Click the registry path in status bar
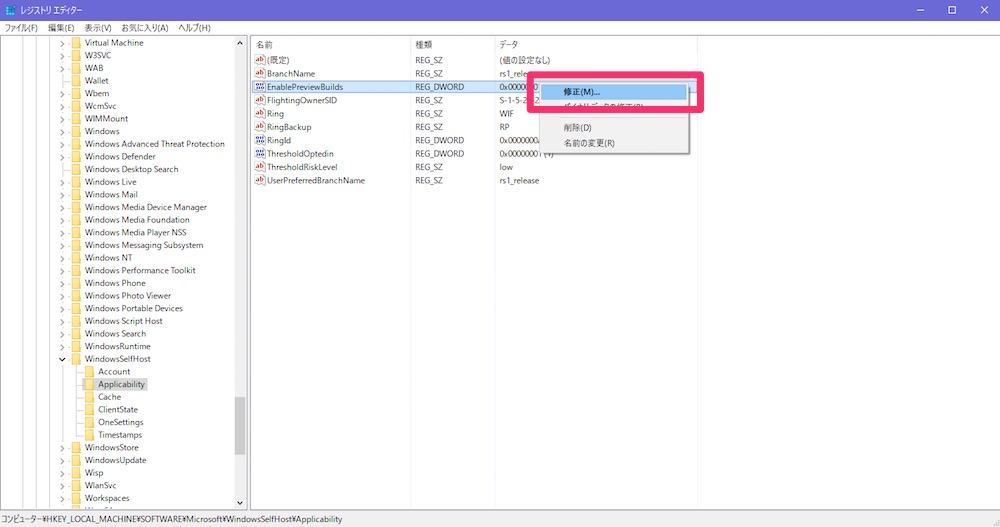This screenshot has height=527, width=1000. [x=172, y=519]
